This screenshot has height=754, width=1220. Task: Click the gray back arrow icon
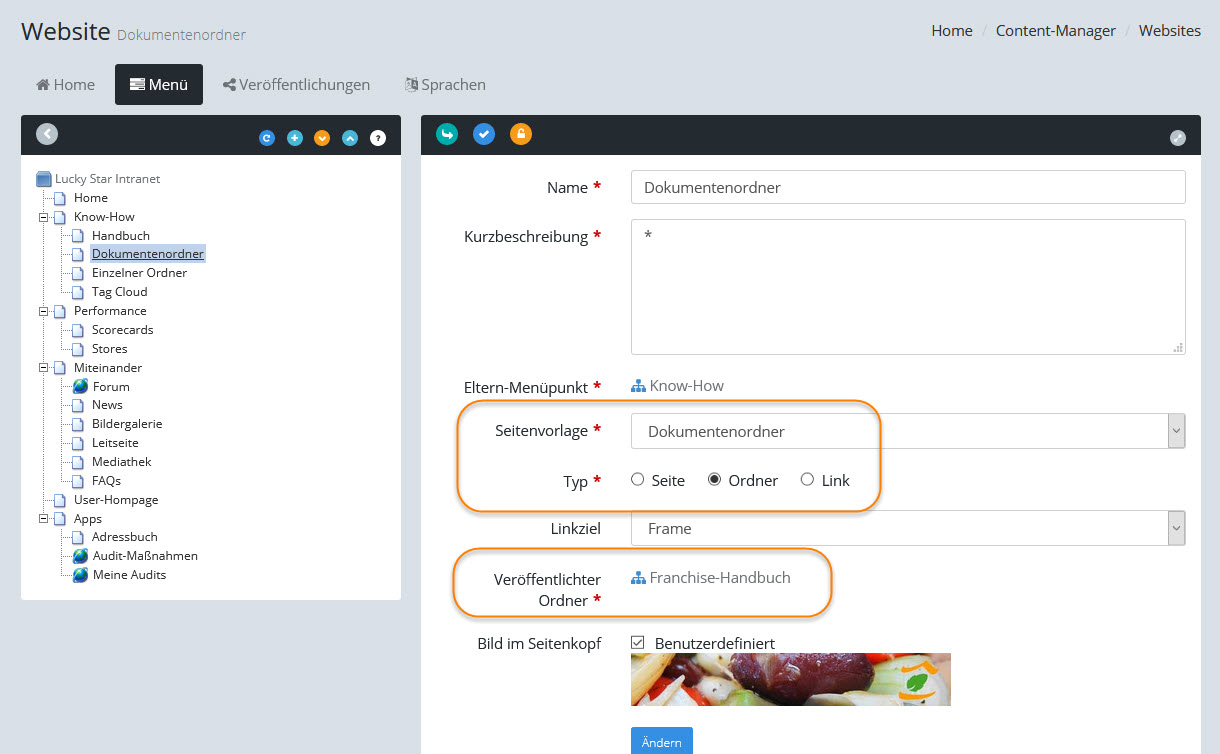[x=47, y=134]
